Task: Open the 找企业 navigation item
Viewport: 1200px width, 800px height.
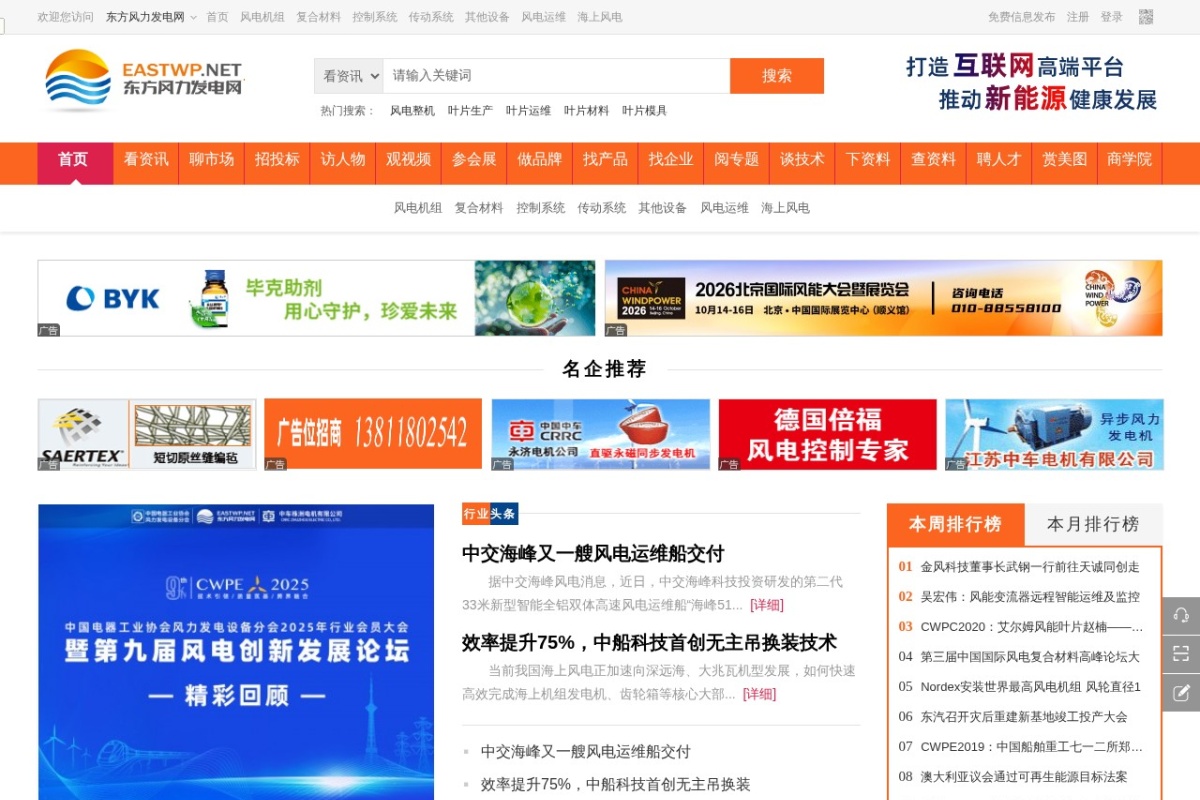Action: click(x=670, y=160)
